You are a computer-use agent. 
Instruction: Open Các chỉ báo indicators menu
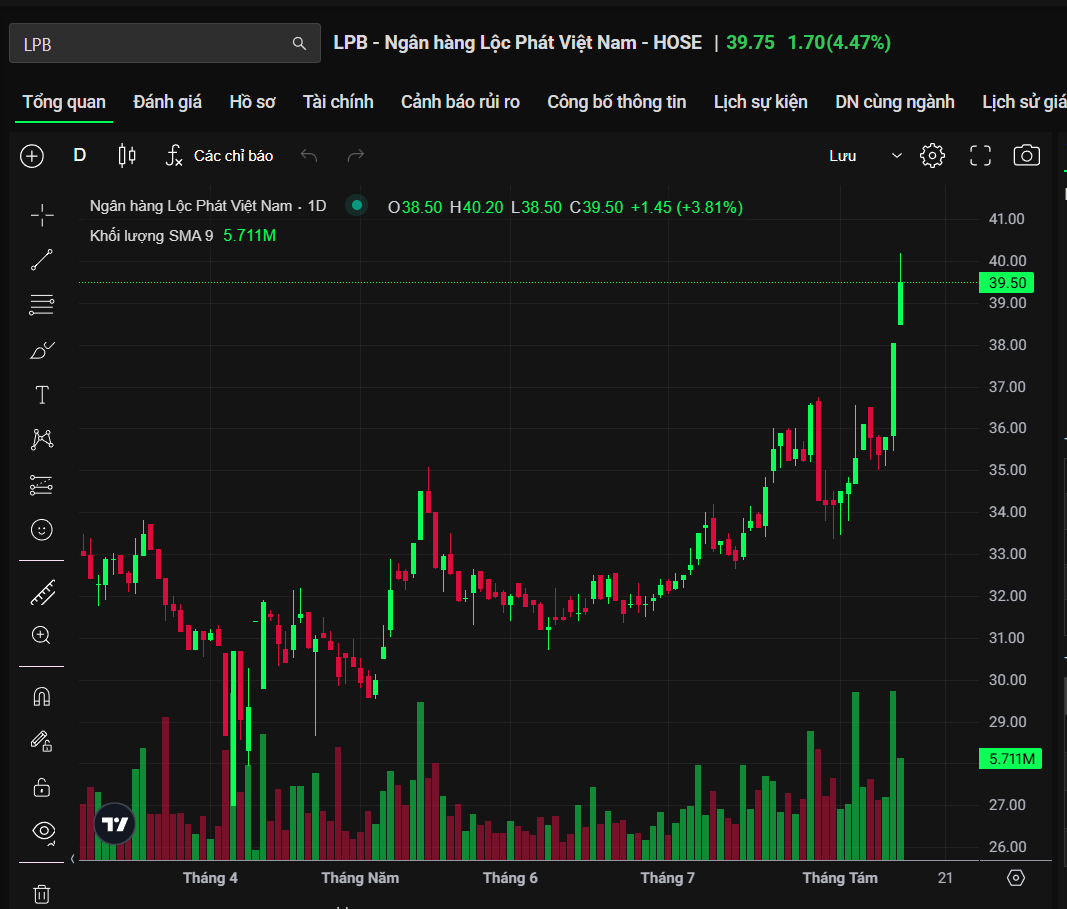pyautogui.click(x=220, y=156)
